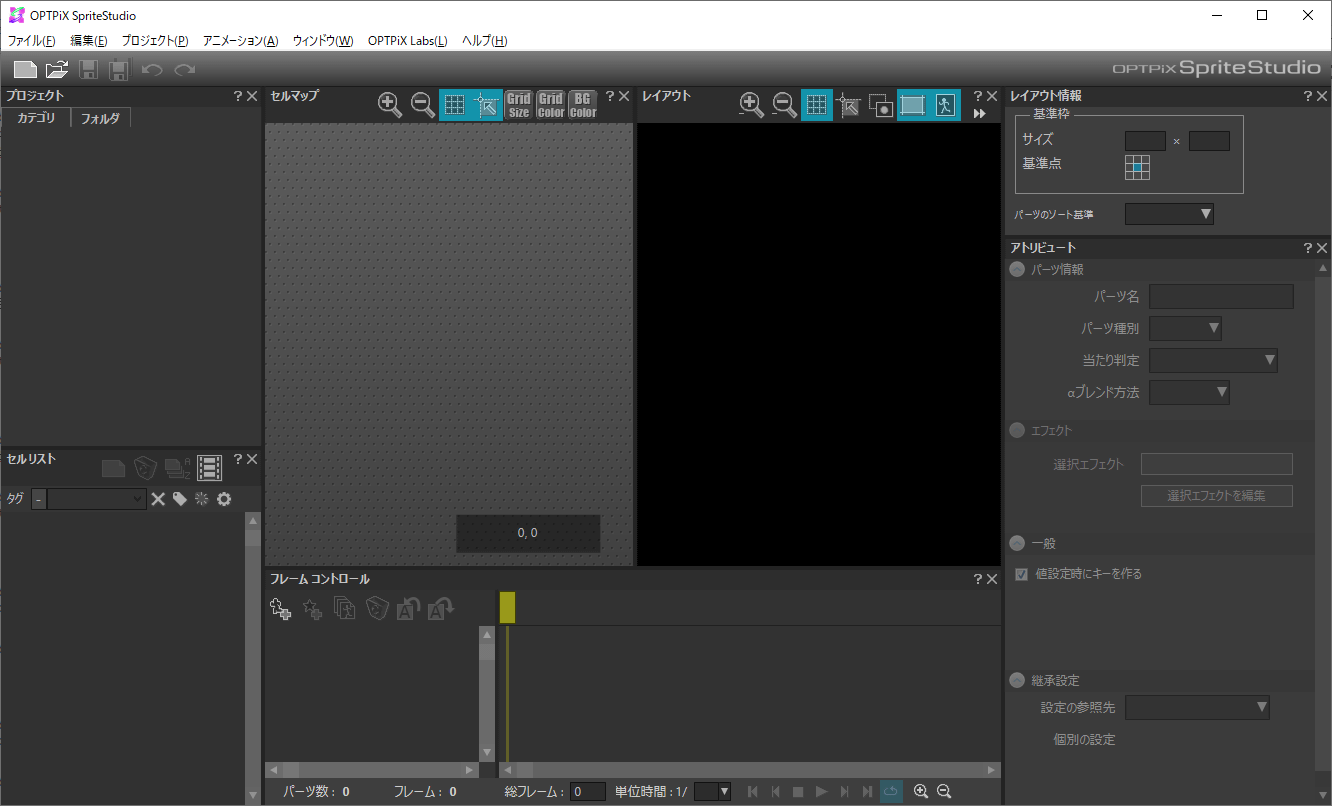Click the redo arrow icon

click(184, 70)
